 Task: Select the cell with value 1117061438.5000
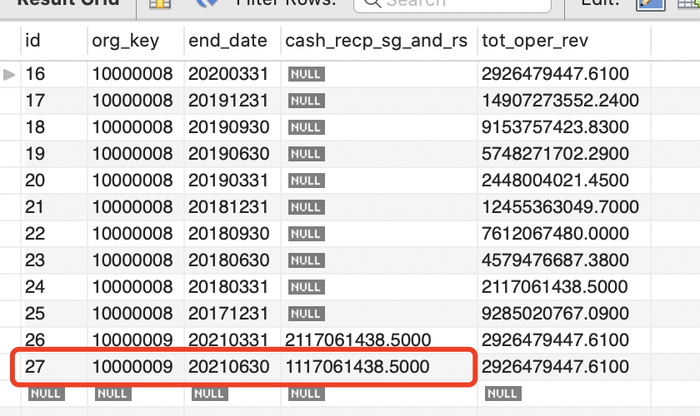coord(357,367)
